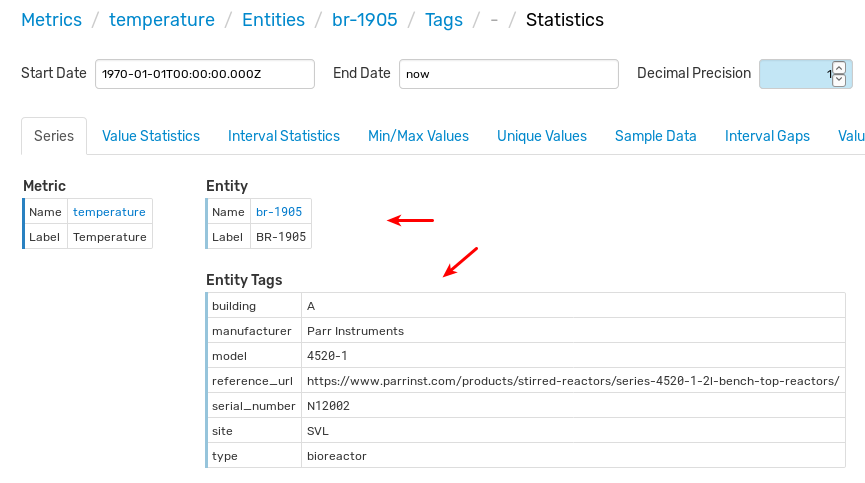Increase Decimal Precision with up arrow
The height and width of the screenshot is (483, 865).
coord(839,68)
